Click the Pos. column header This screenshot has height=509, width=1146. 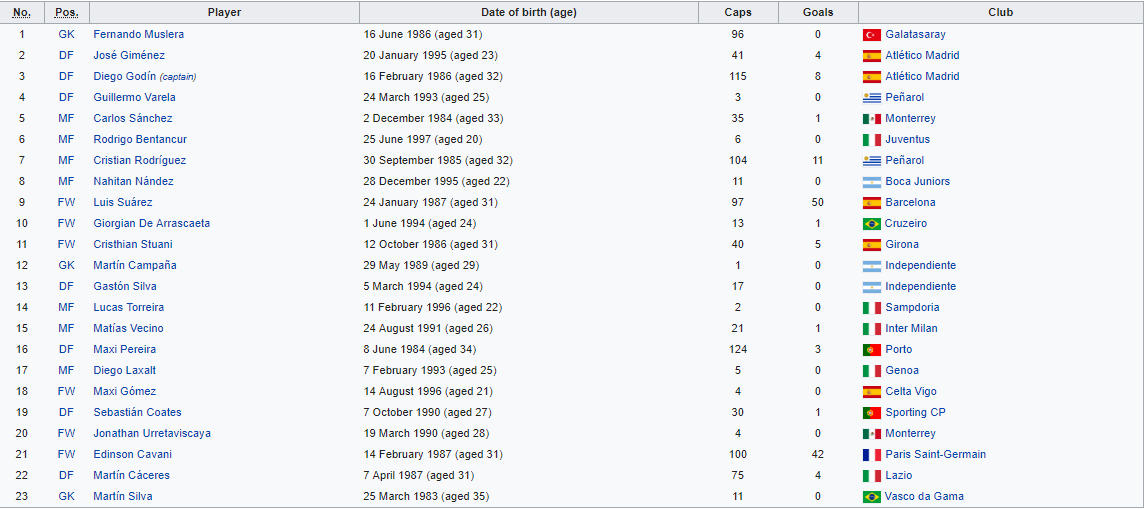67,13
